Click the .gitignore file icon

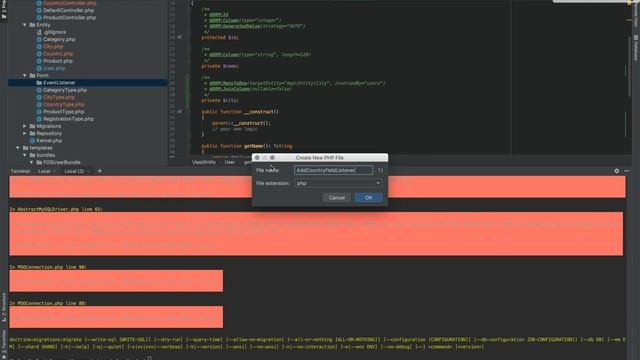pyautogui.click(x=39, y=32)
